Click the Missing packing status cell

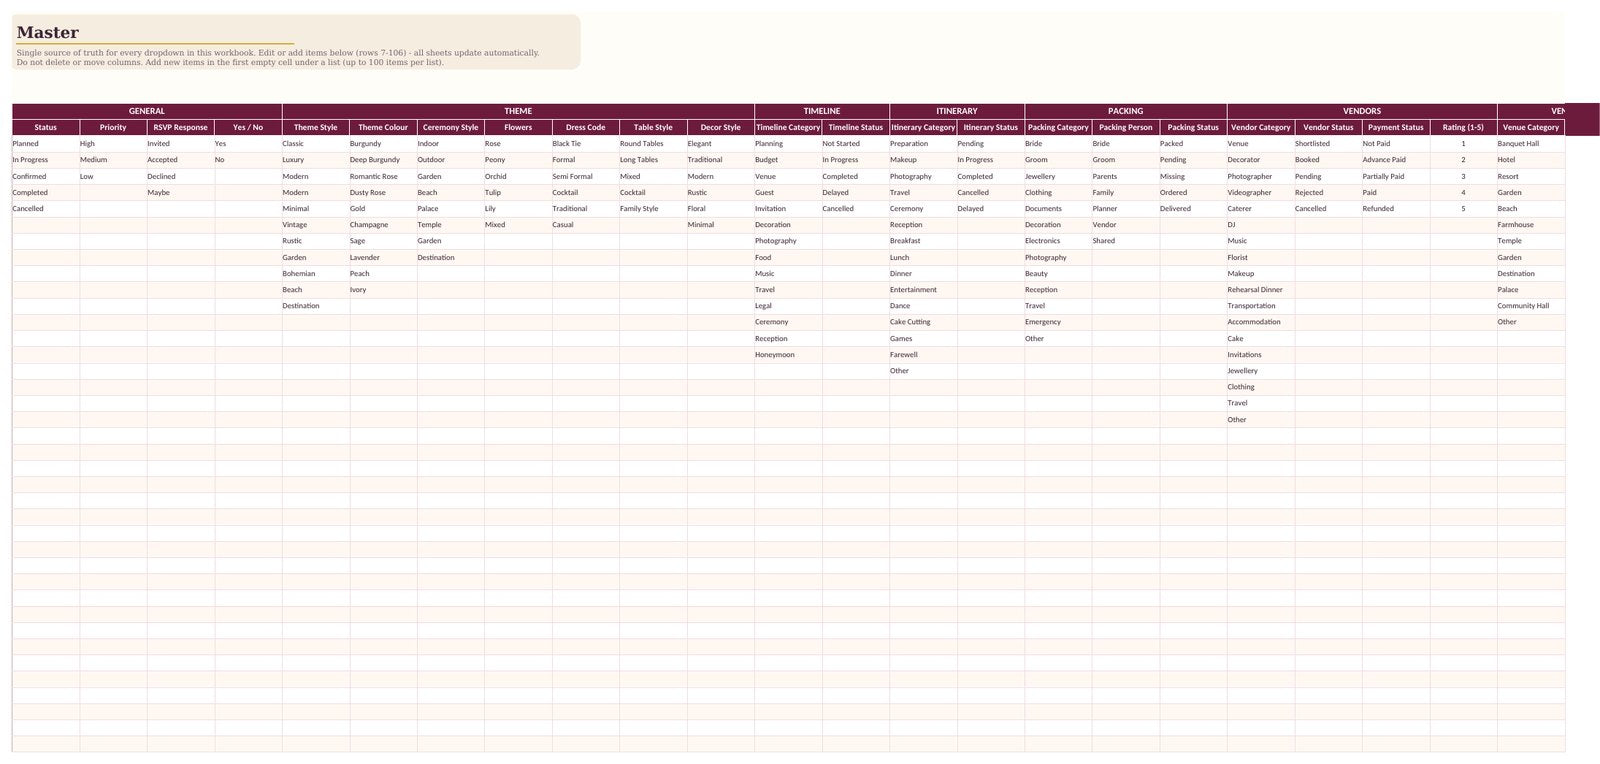(1193, 177)
